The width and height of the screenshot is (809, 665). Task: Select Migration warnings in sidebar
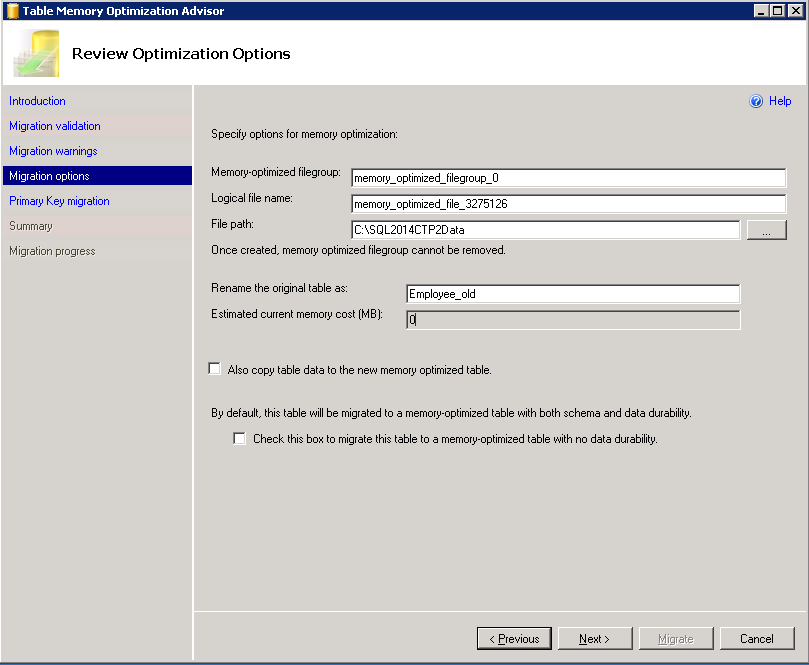click(53, 151)
